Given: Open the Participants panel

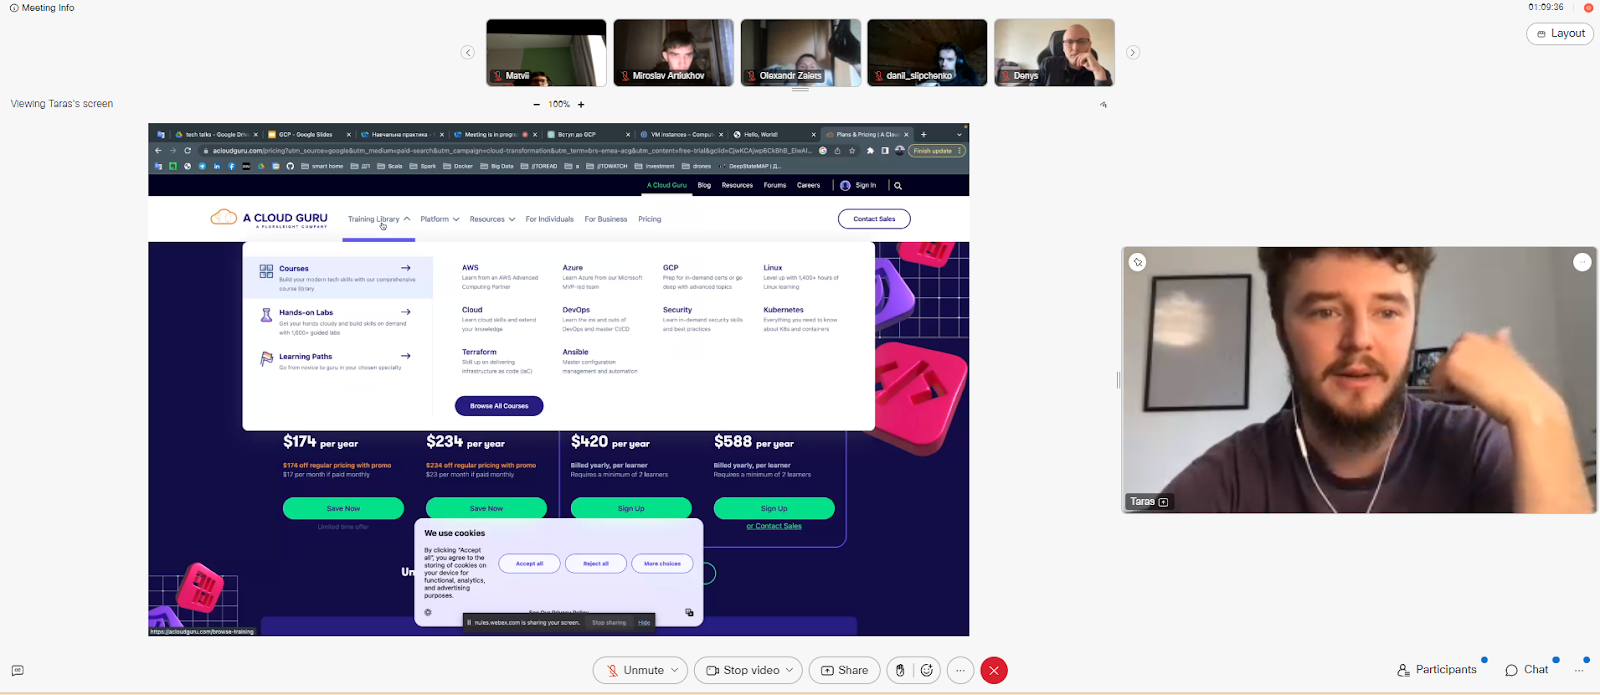Looking at the screenshot, I should (1437, 670).
